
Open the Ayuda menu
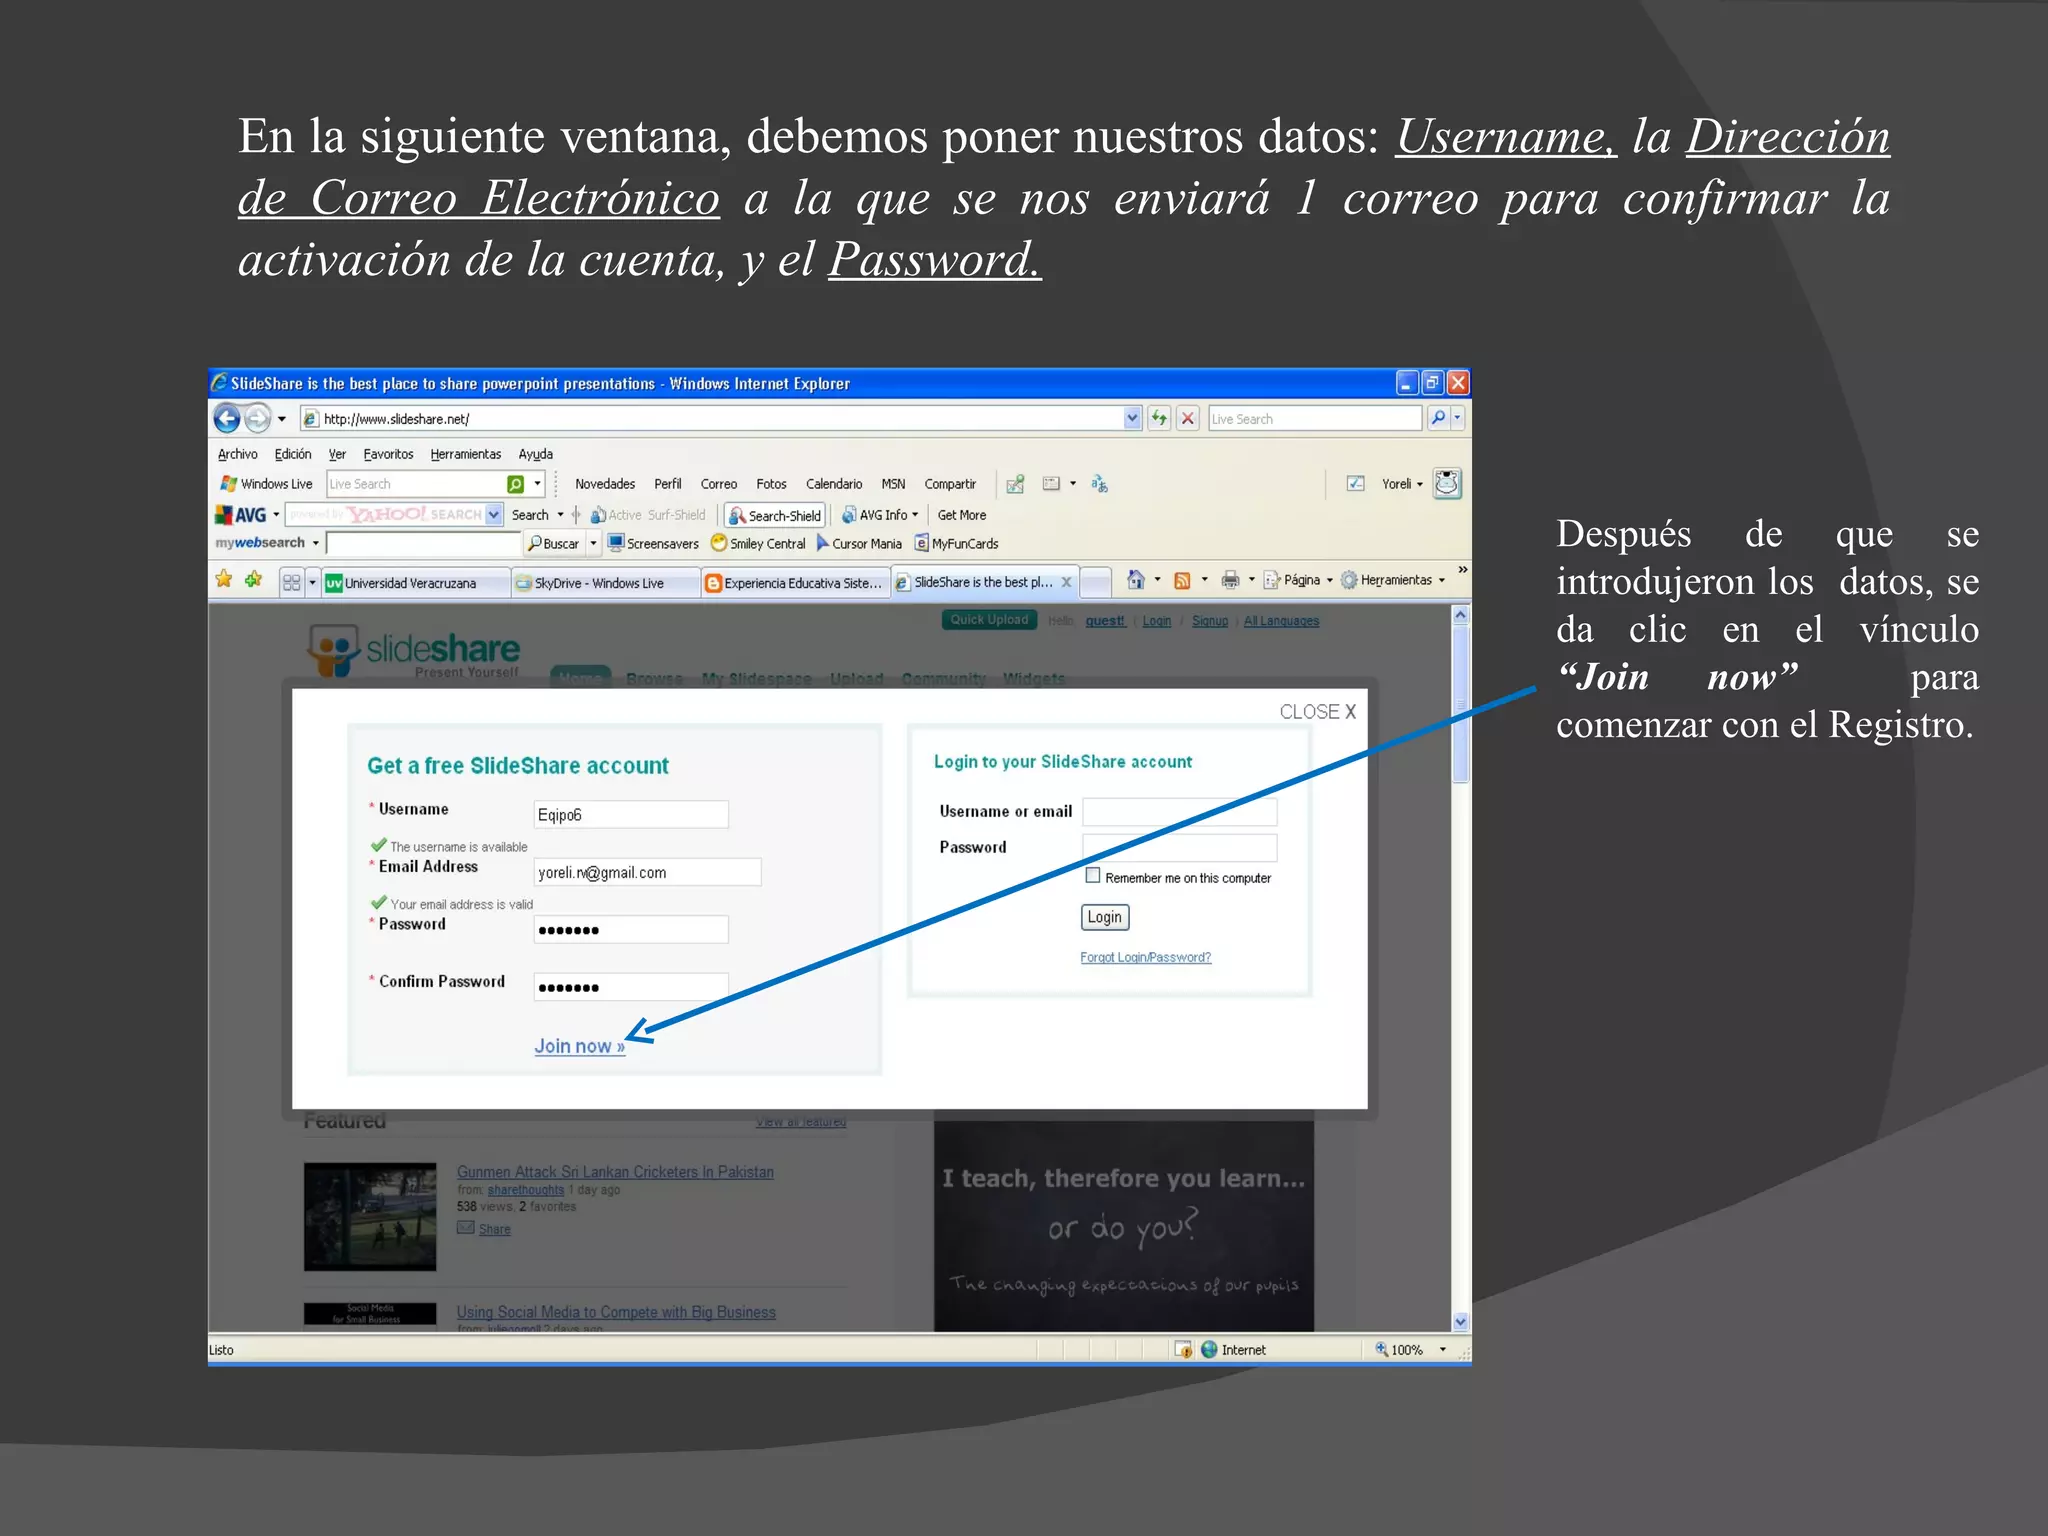535,454
